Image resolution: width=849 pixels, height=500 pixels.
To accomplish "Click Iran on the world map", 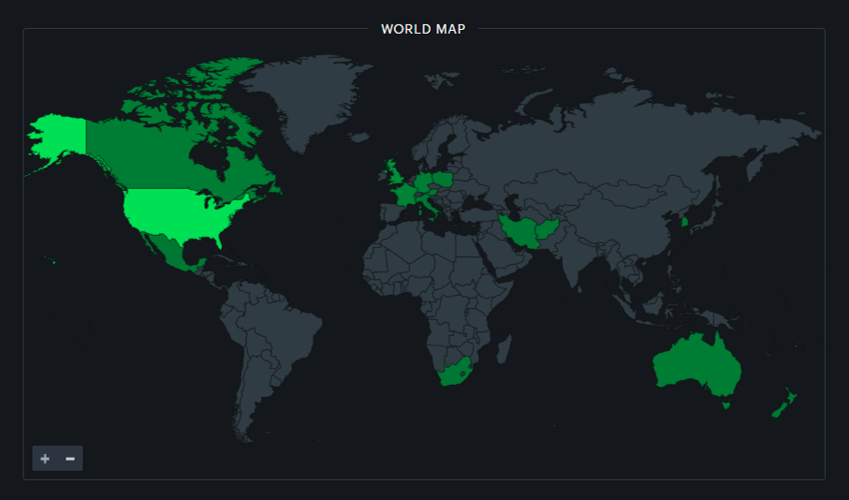I will 522,232.
